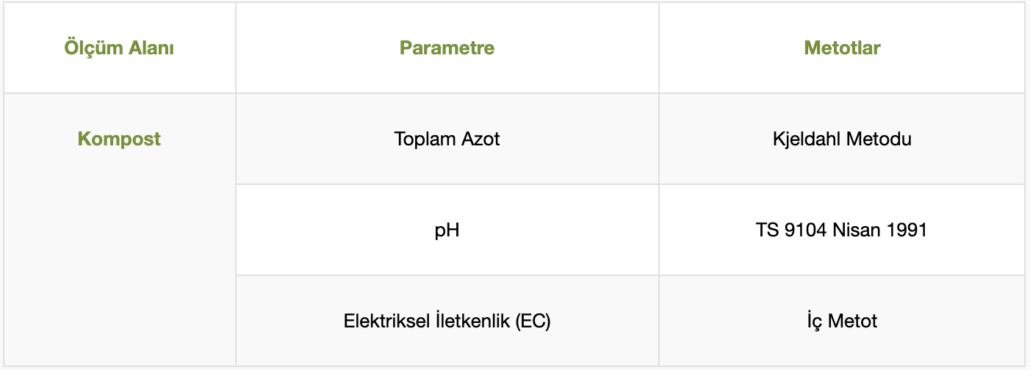Click the Elektriksel İletkenlik (EC) cell
Viewport: 1030px width, 370px height.
[447, 322]
